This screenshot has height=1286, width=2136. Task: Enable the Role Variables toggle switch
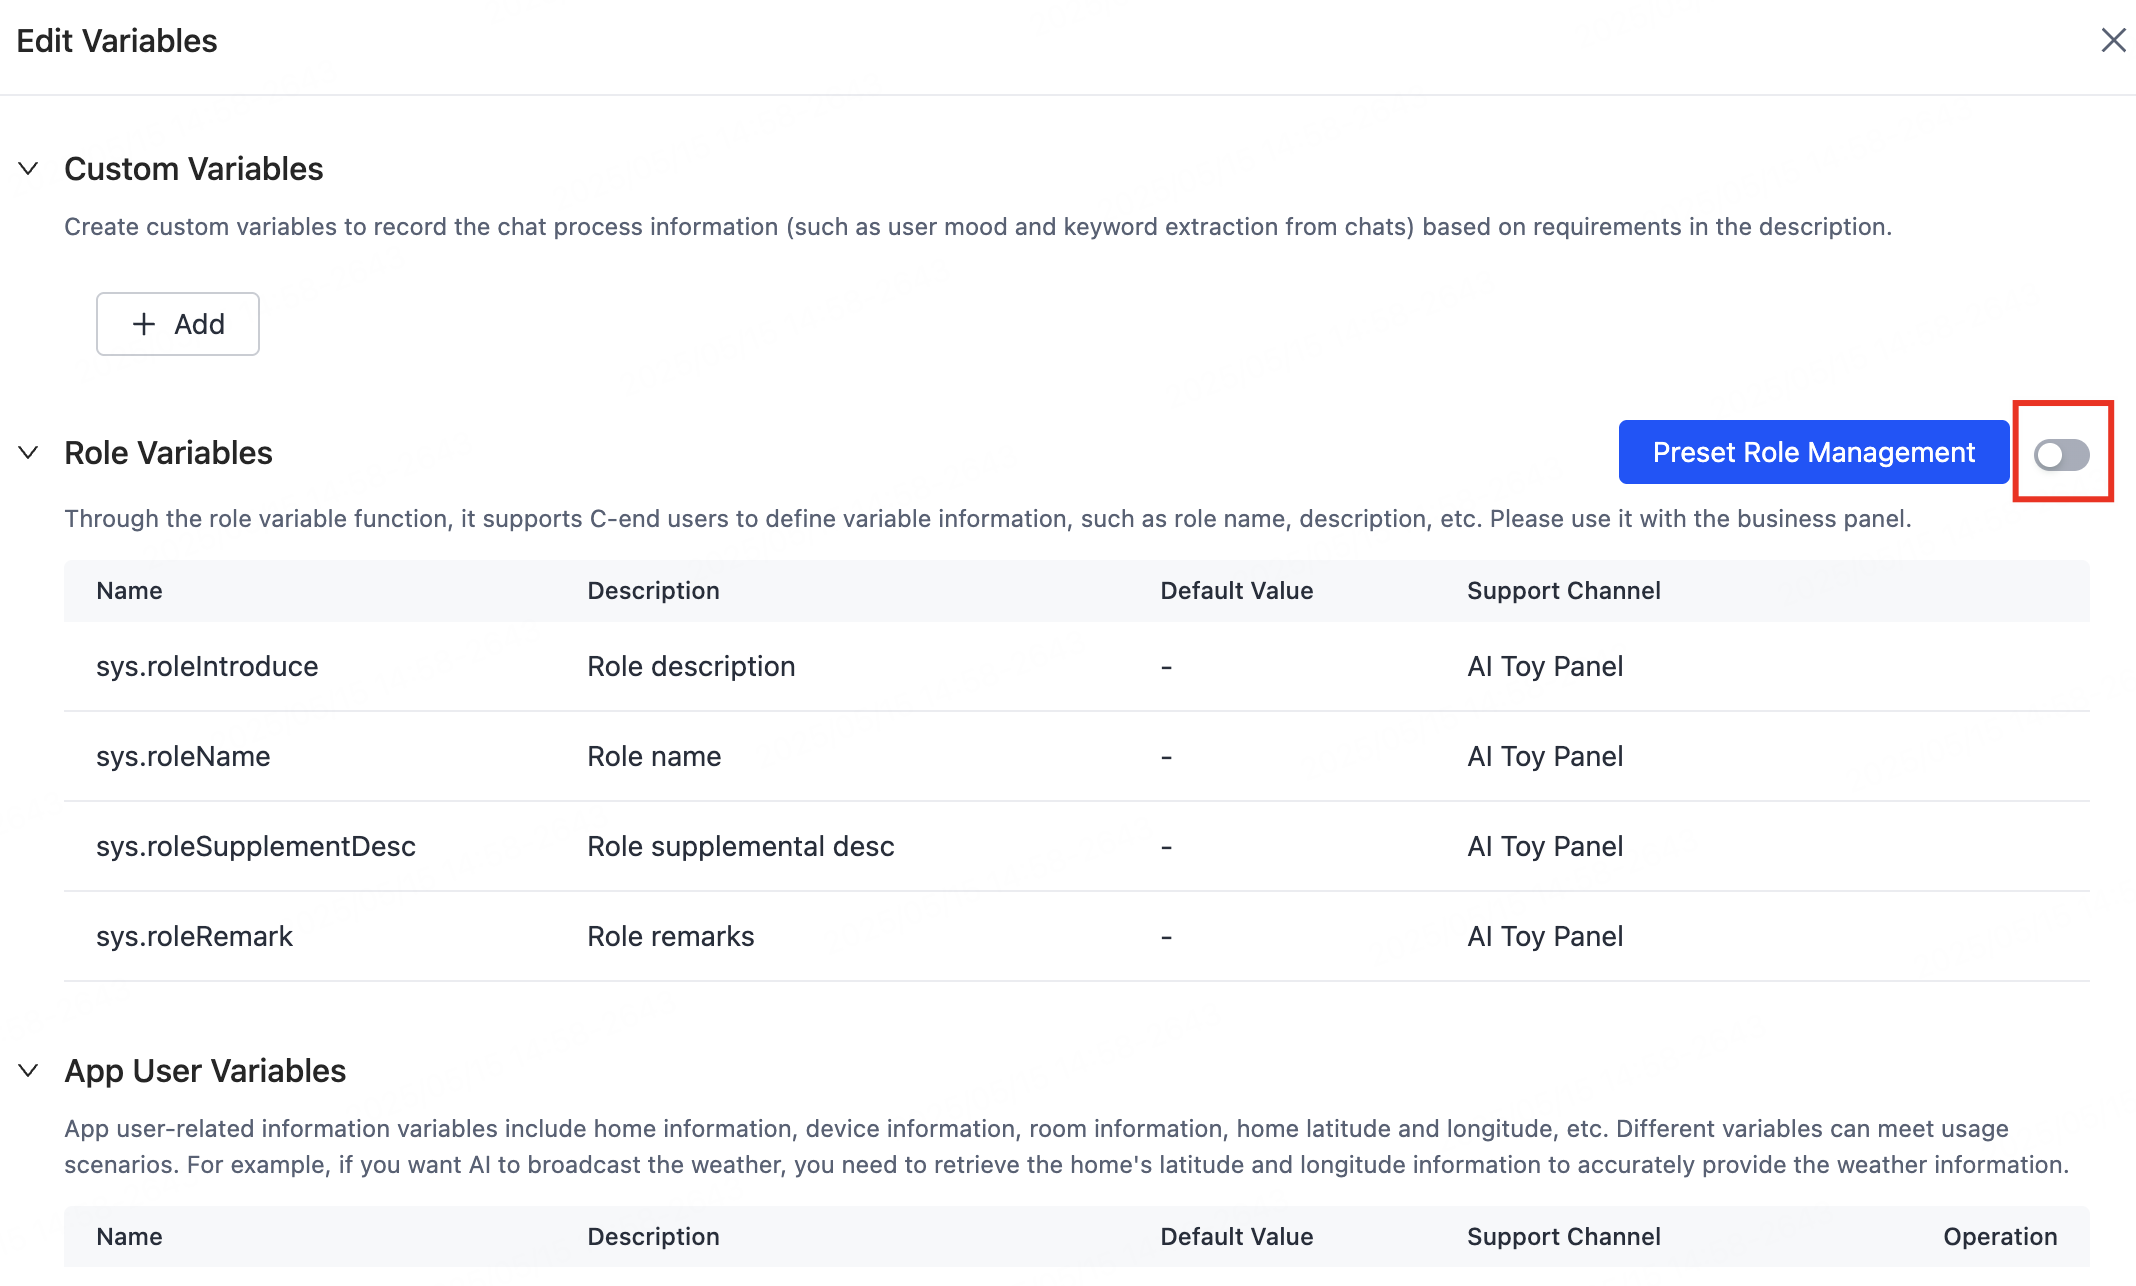point(2061,455)
